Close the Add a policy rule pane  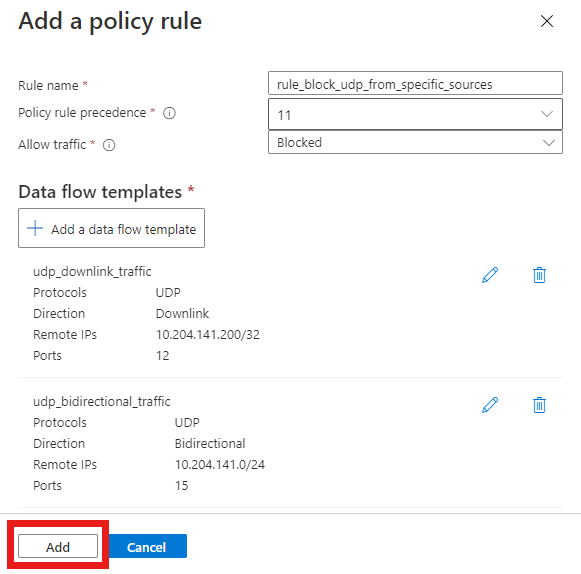click(547, 21)
